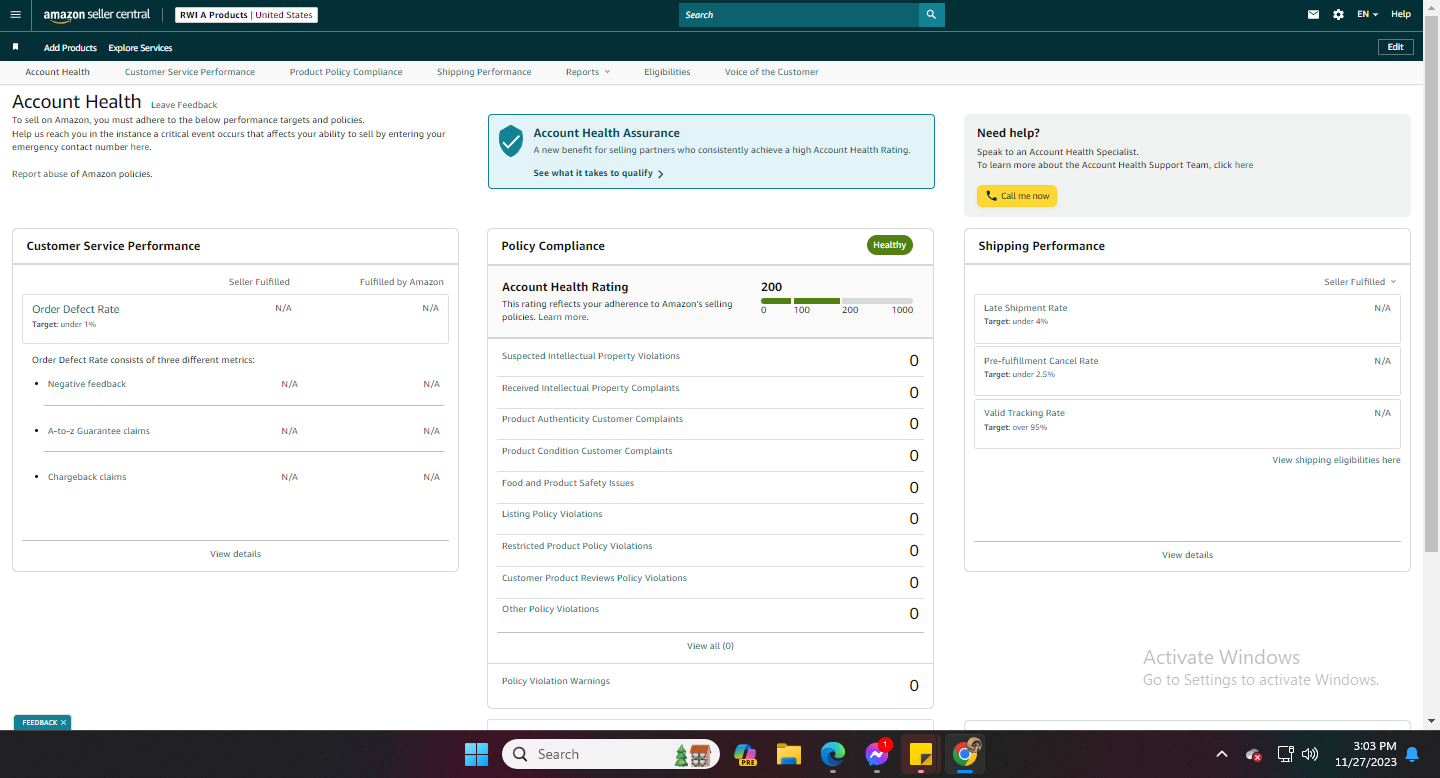Open the Windows Start menu
The image size is (1440, 778).
coord(476,754)
